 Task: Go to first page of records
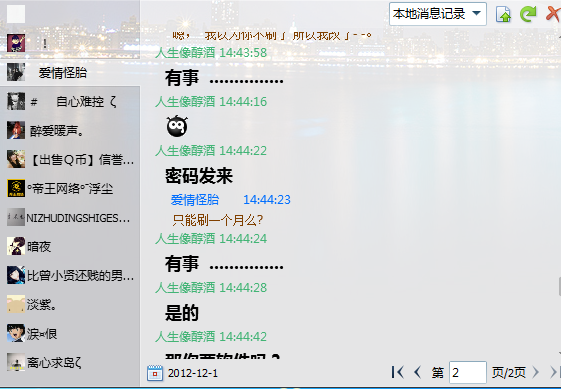(397, 372)
